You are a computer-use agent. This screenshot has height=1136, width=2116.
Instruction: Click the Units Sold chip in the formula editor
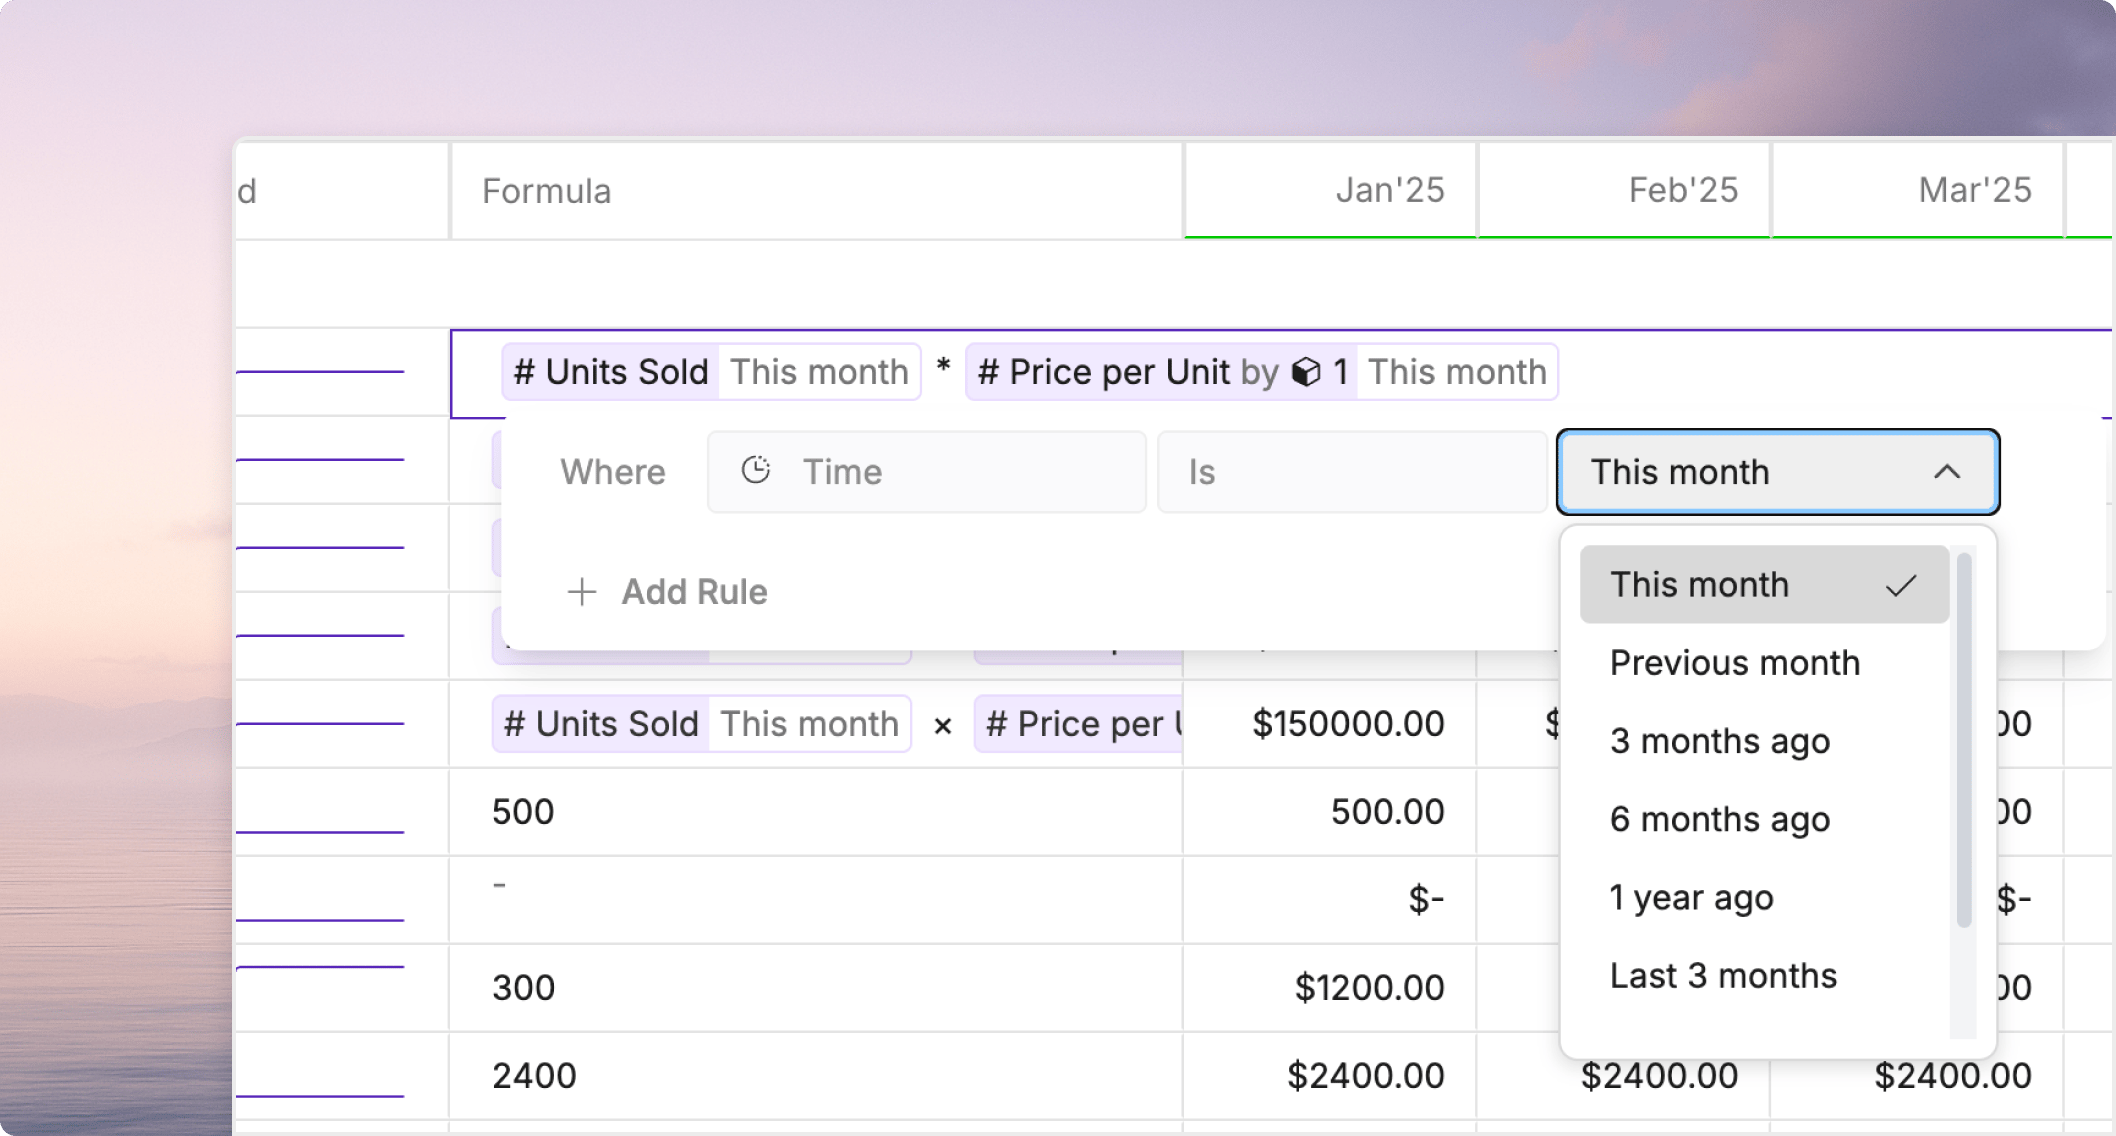pyautogui.click(x=611, y=372)
